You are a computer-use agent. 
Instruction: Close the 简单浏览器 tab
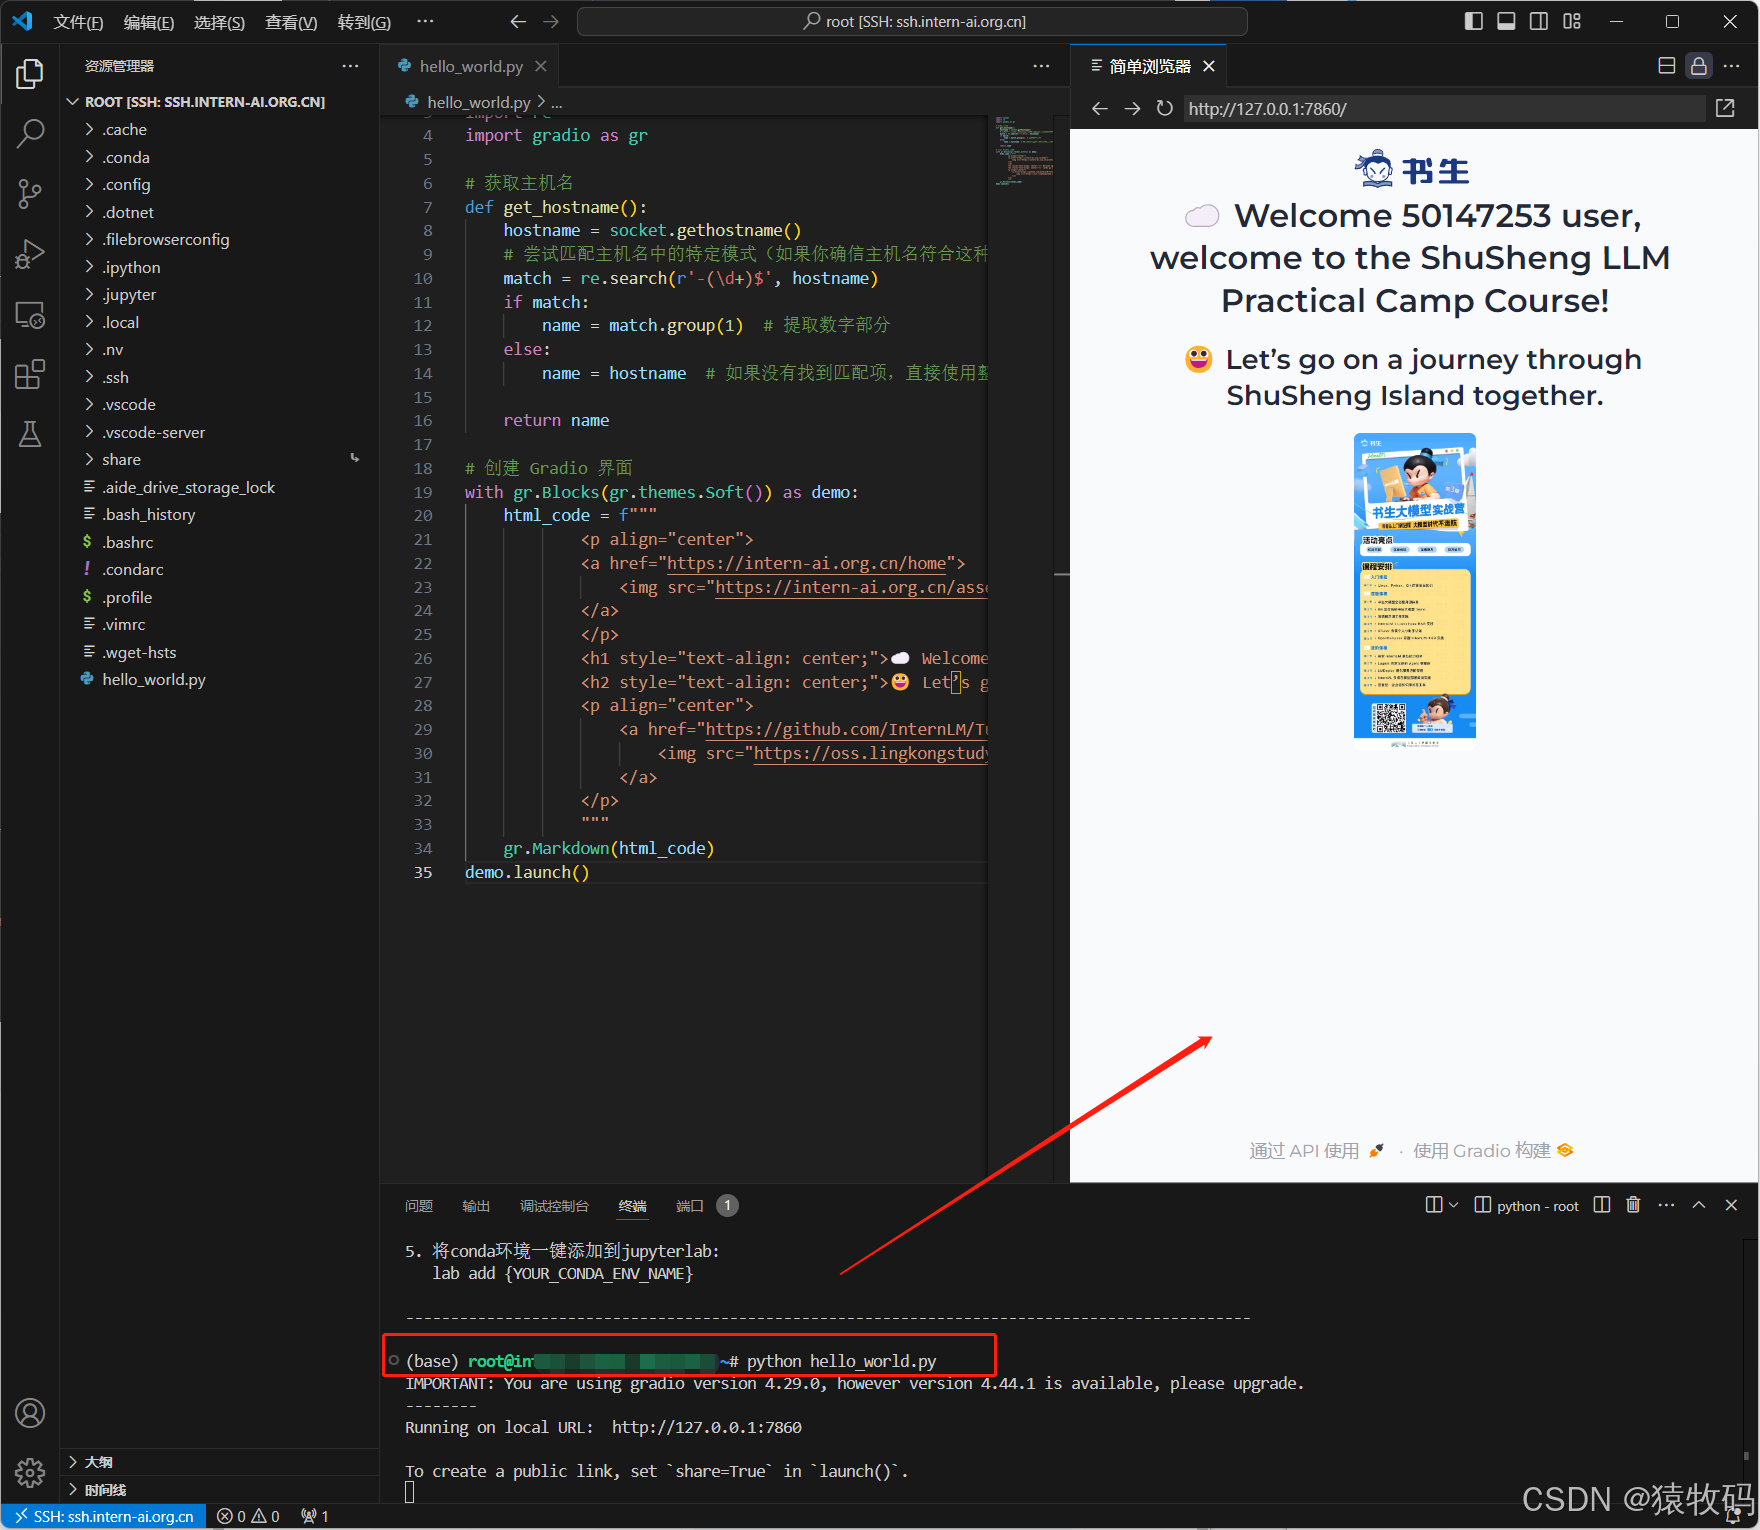[1209, 66]
